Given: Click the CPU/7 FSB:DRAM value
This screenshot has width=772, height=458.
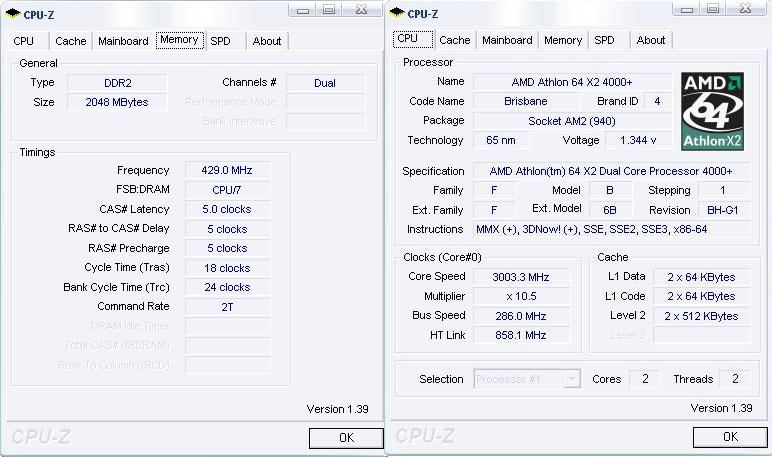Looking at the screenshot, I should [x=227, y=190].
